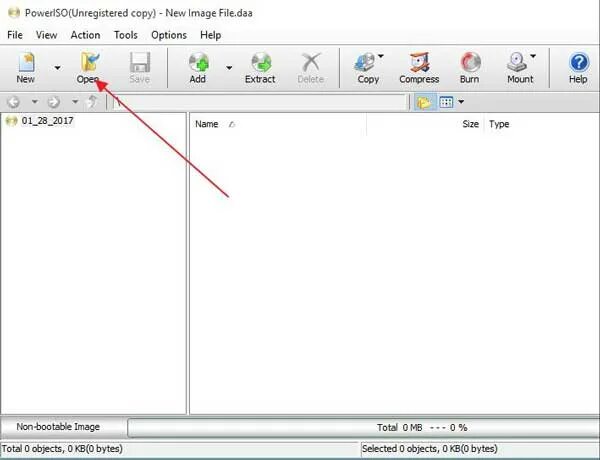
Task: Click the Non-bootable Image button
Action: click(64, 427)
